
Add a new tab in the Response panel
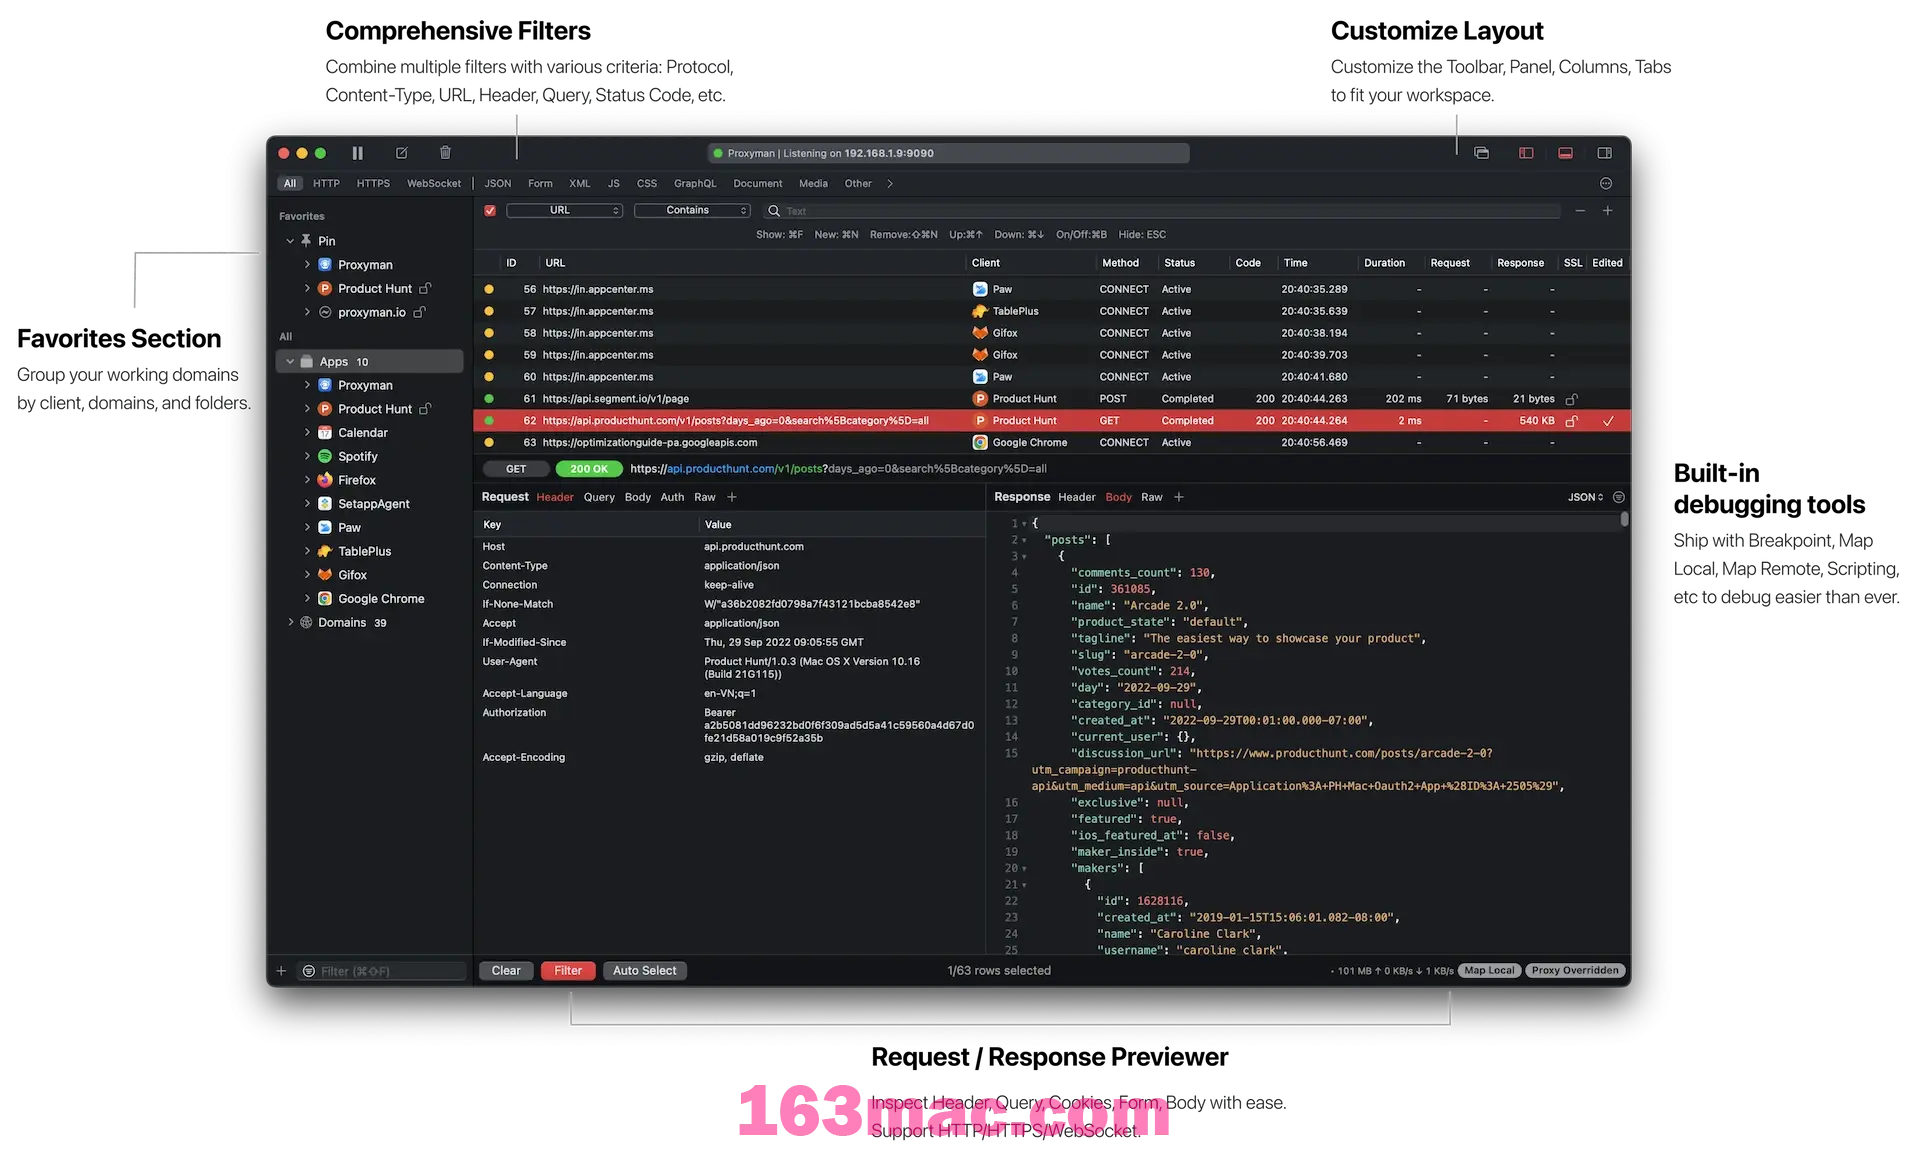1179,497
